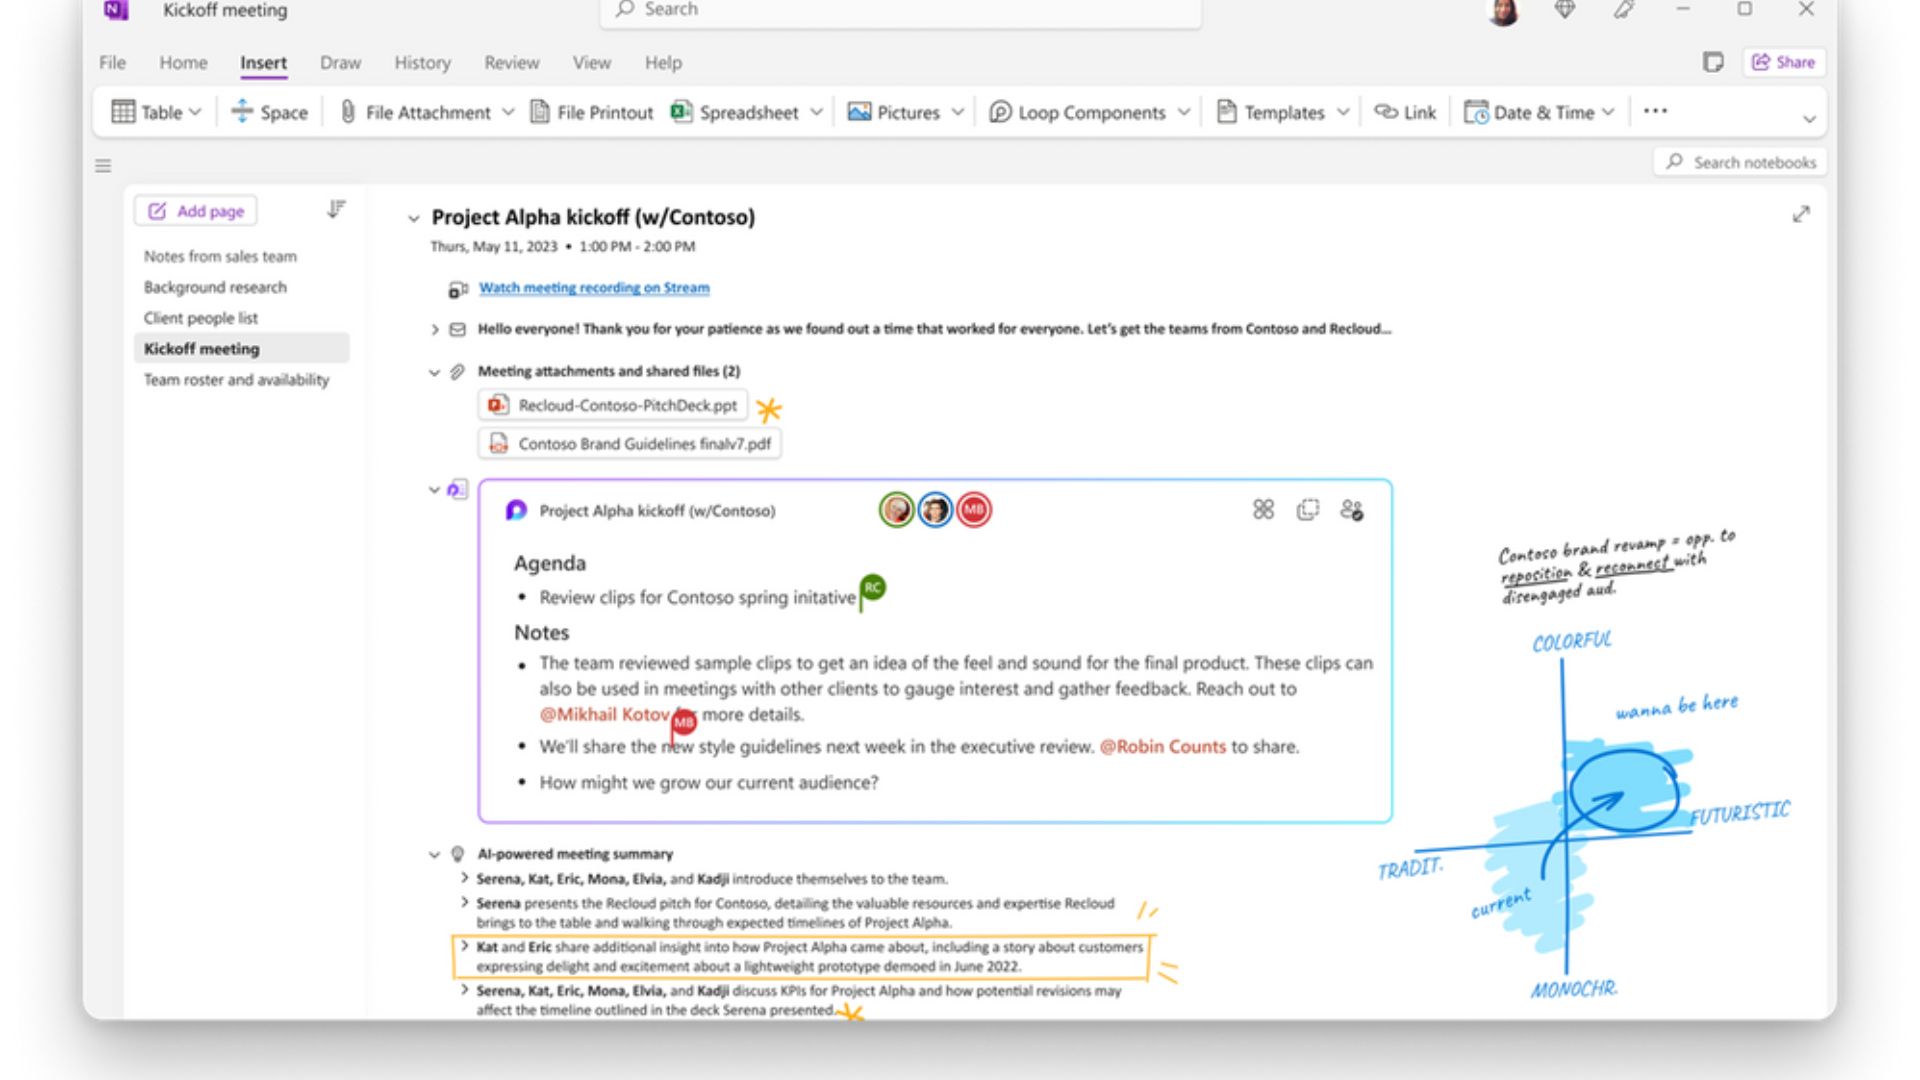Select the Draw tab in ribbon
1920x1080 pixels.
tap(339, 62)
